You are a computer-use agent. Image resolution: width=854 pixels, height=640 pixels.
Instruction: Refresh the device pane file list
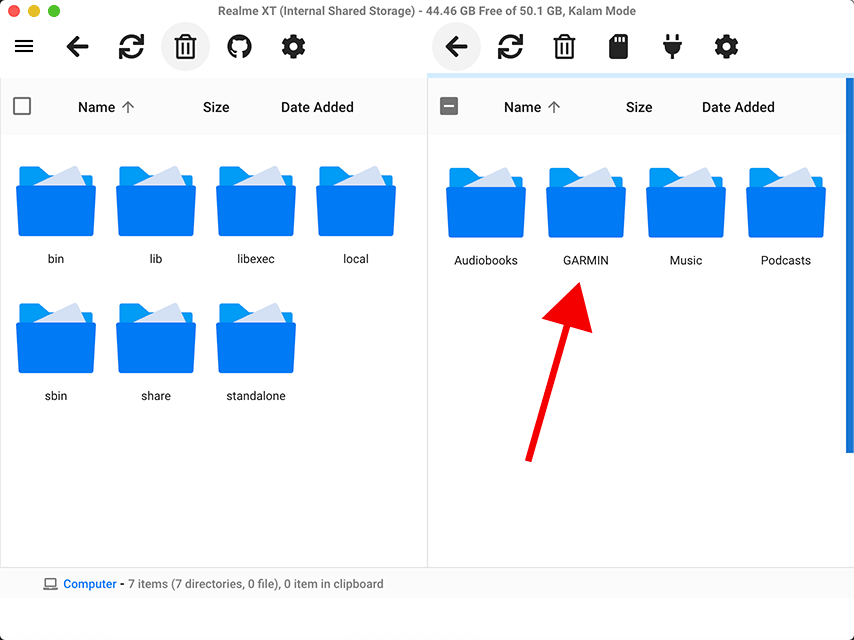[510, 46]
